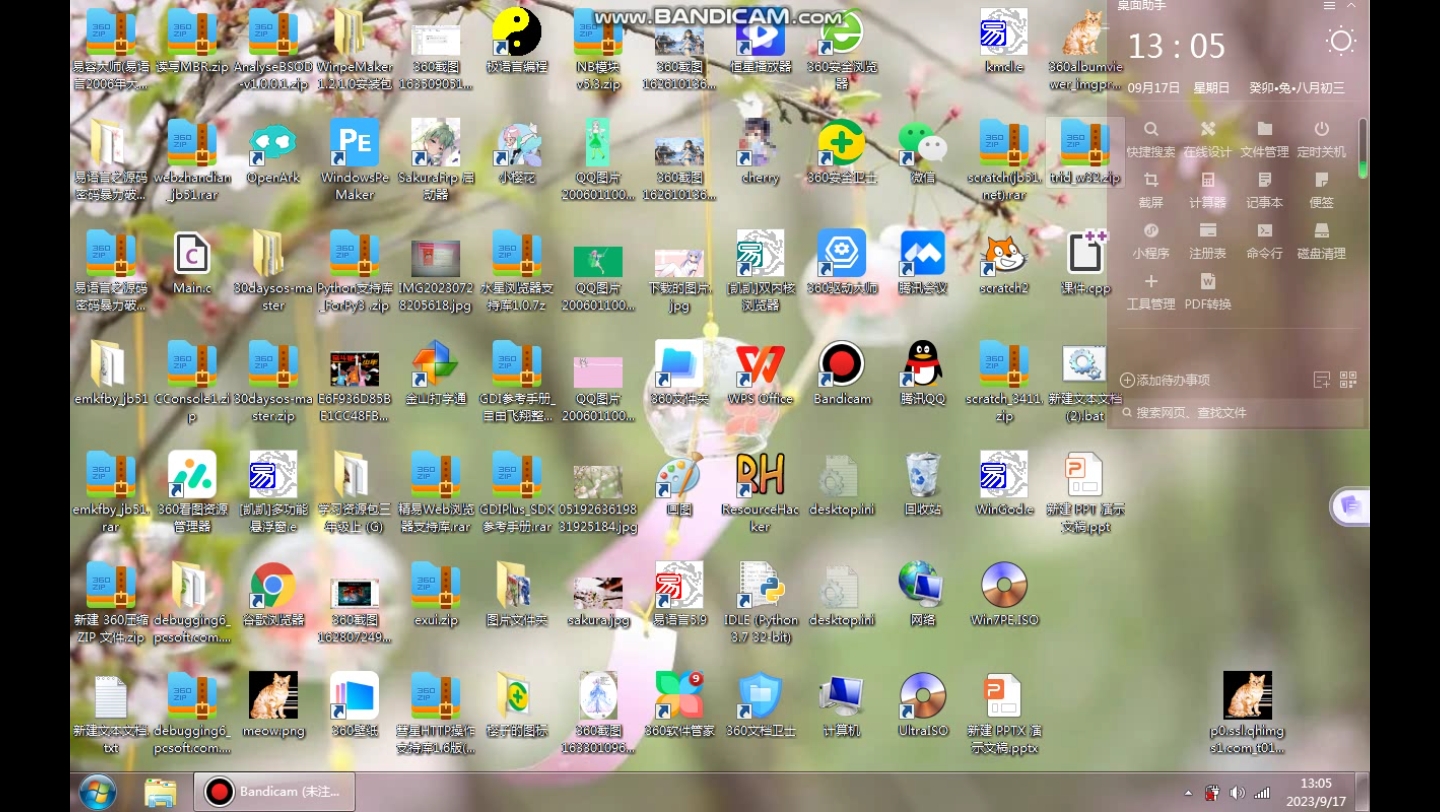This screenshot has width=1440, height=812.
Task: Select the Win7PE.ISO disc file
Action: (1004, 594)
